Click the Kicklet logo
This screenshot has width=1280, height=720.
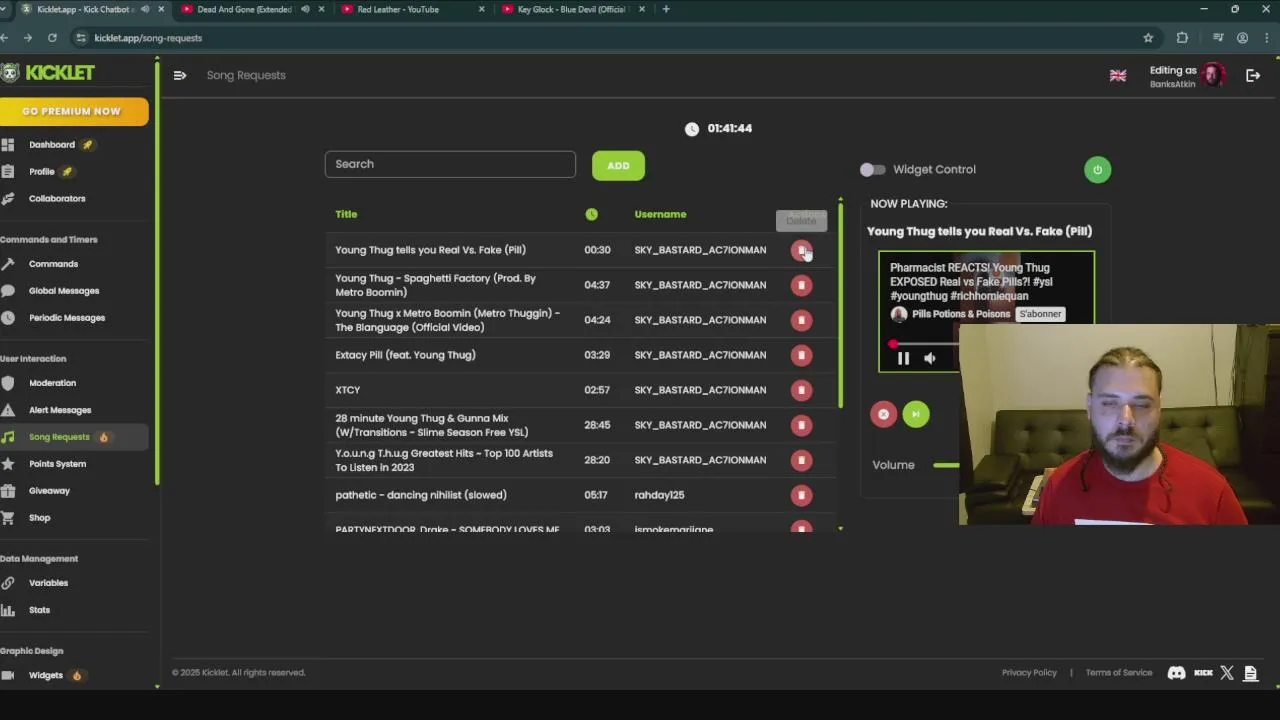tap(48, 73)
